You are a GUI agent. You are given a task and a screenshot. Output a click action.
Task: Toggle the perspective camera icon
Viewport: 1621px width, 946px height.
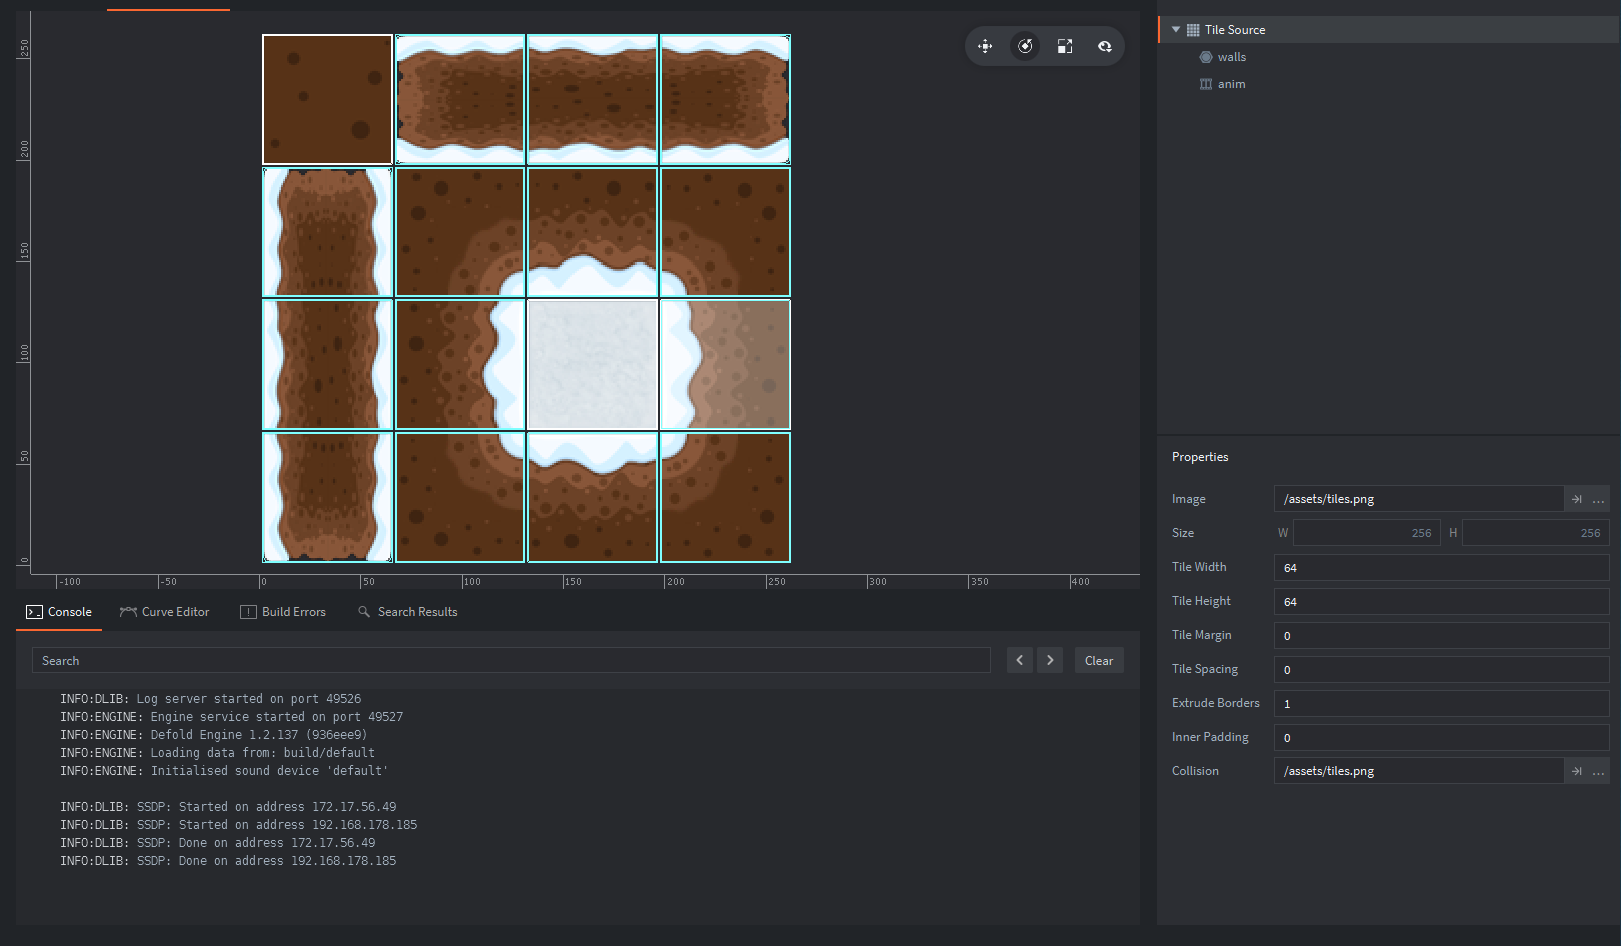coord(1105,46)
